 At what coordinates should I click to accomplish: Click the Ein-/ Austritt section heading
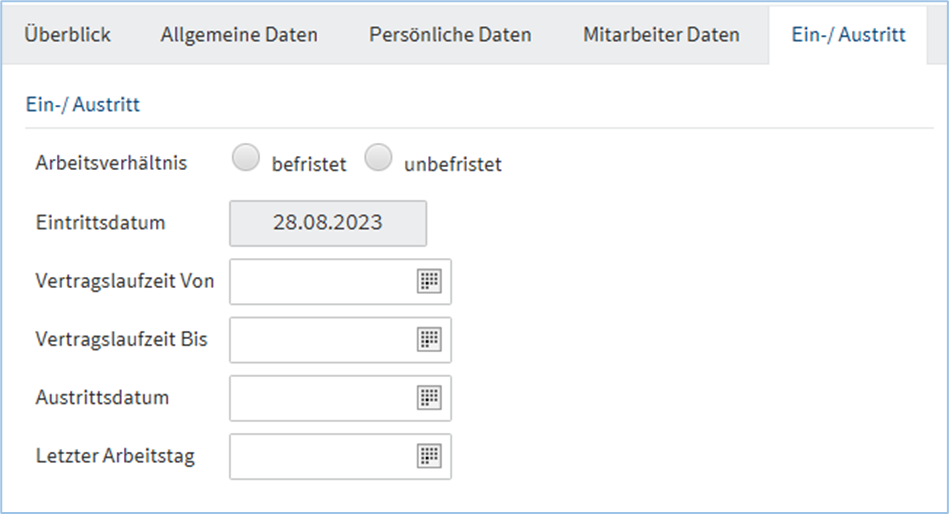tap(82, 103)
